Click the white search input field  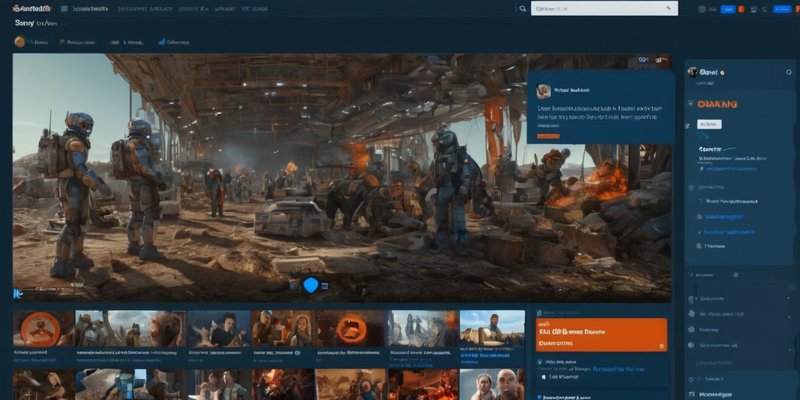click(604, 9)
